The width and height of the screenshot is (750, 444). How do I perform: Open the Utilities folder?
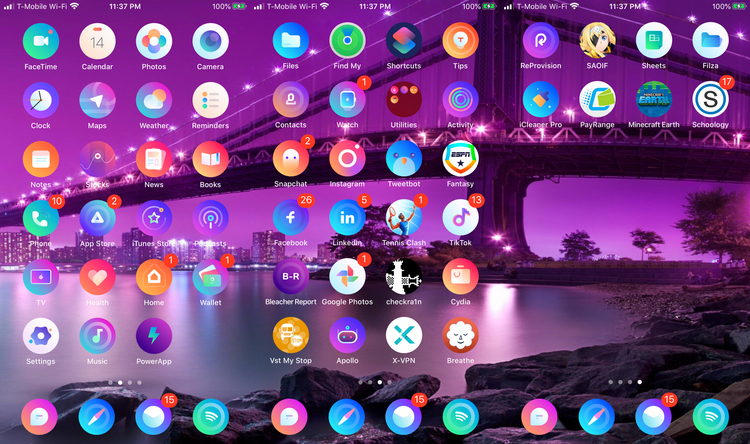click(x=404, y=100)
